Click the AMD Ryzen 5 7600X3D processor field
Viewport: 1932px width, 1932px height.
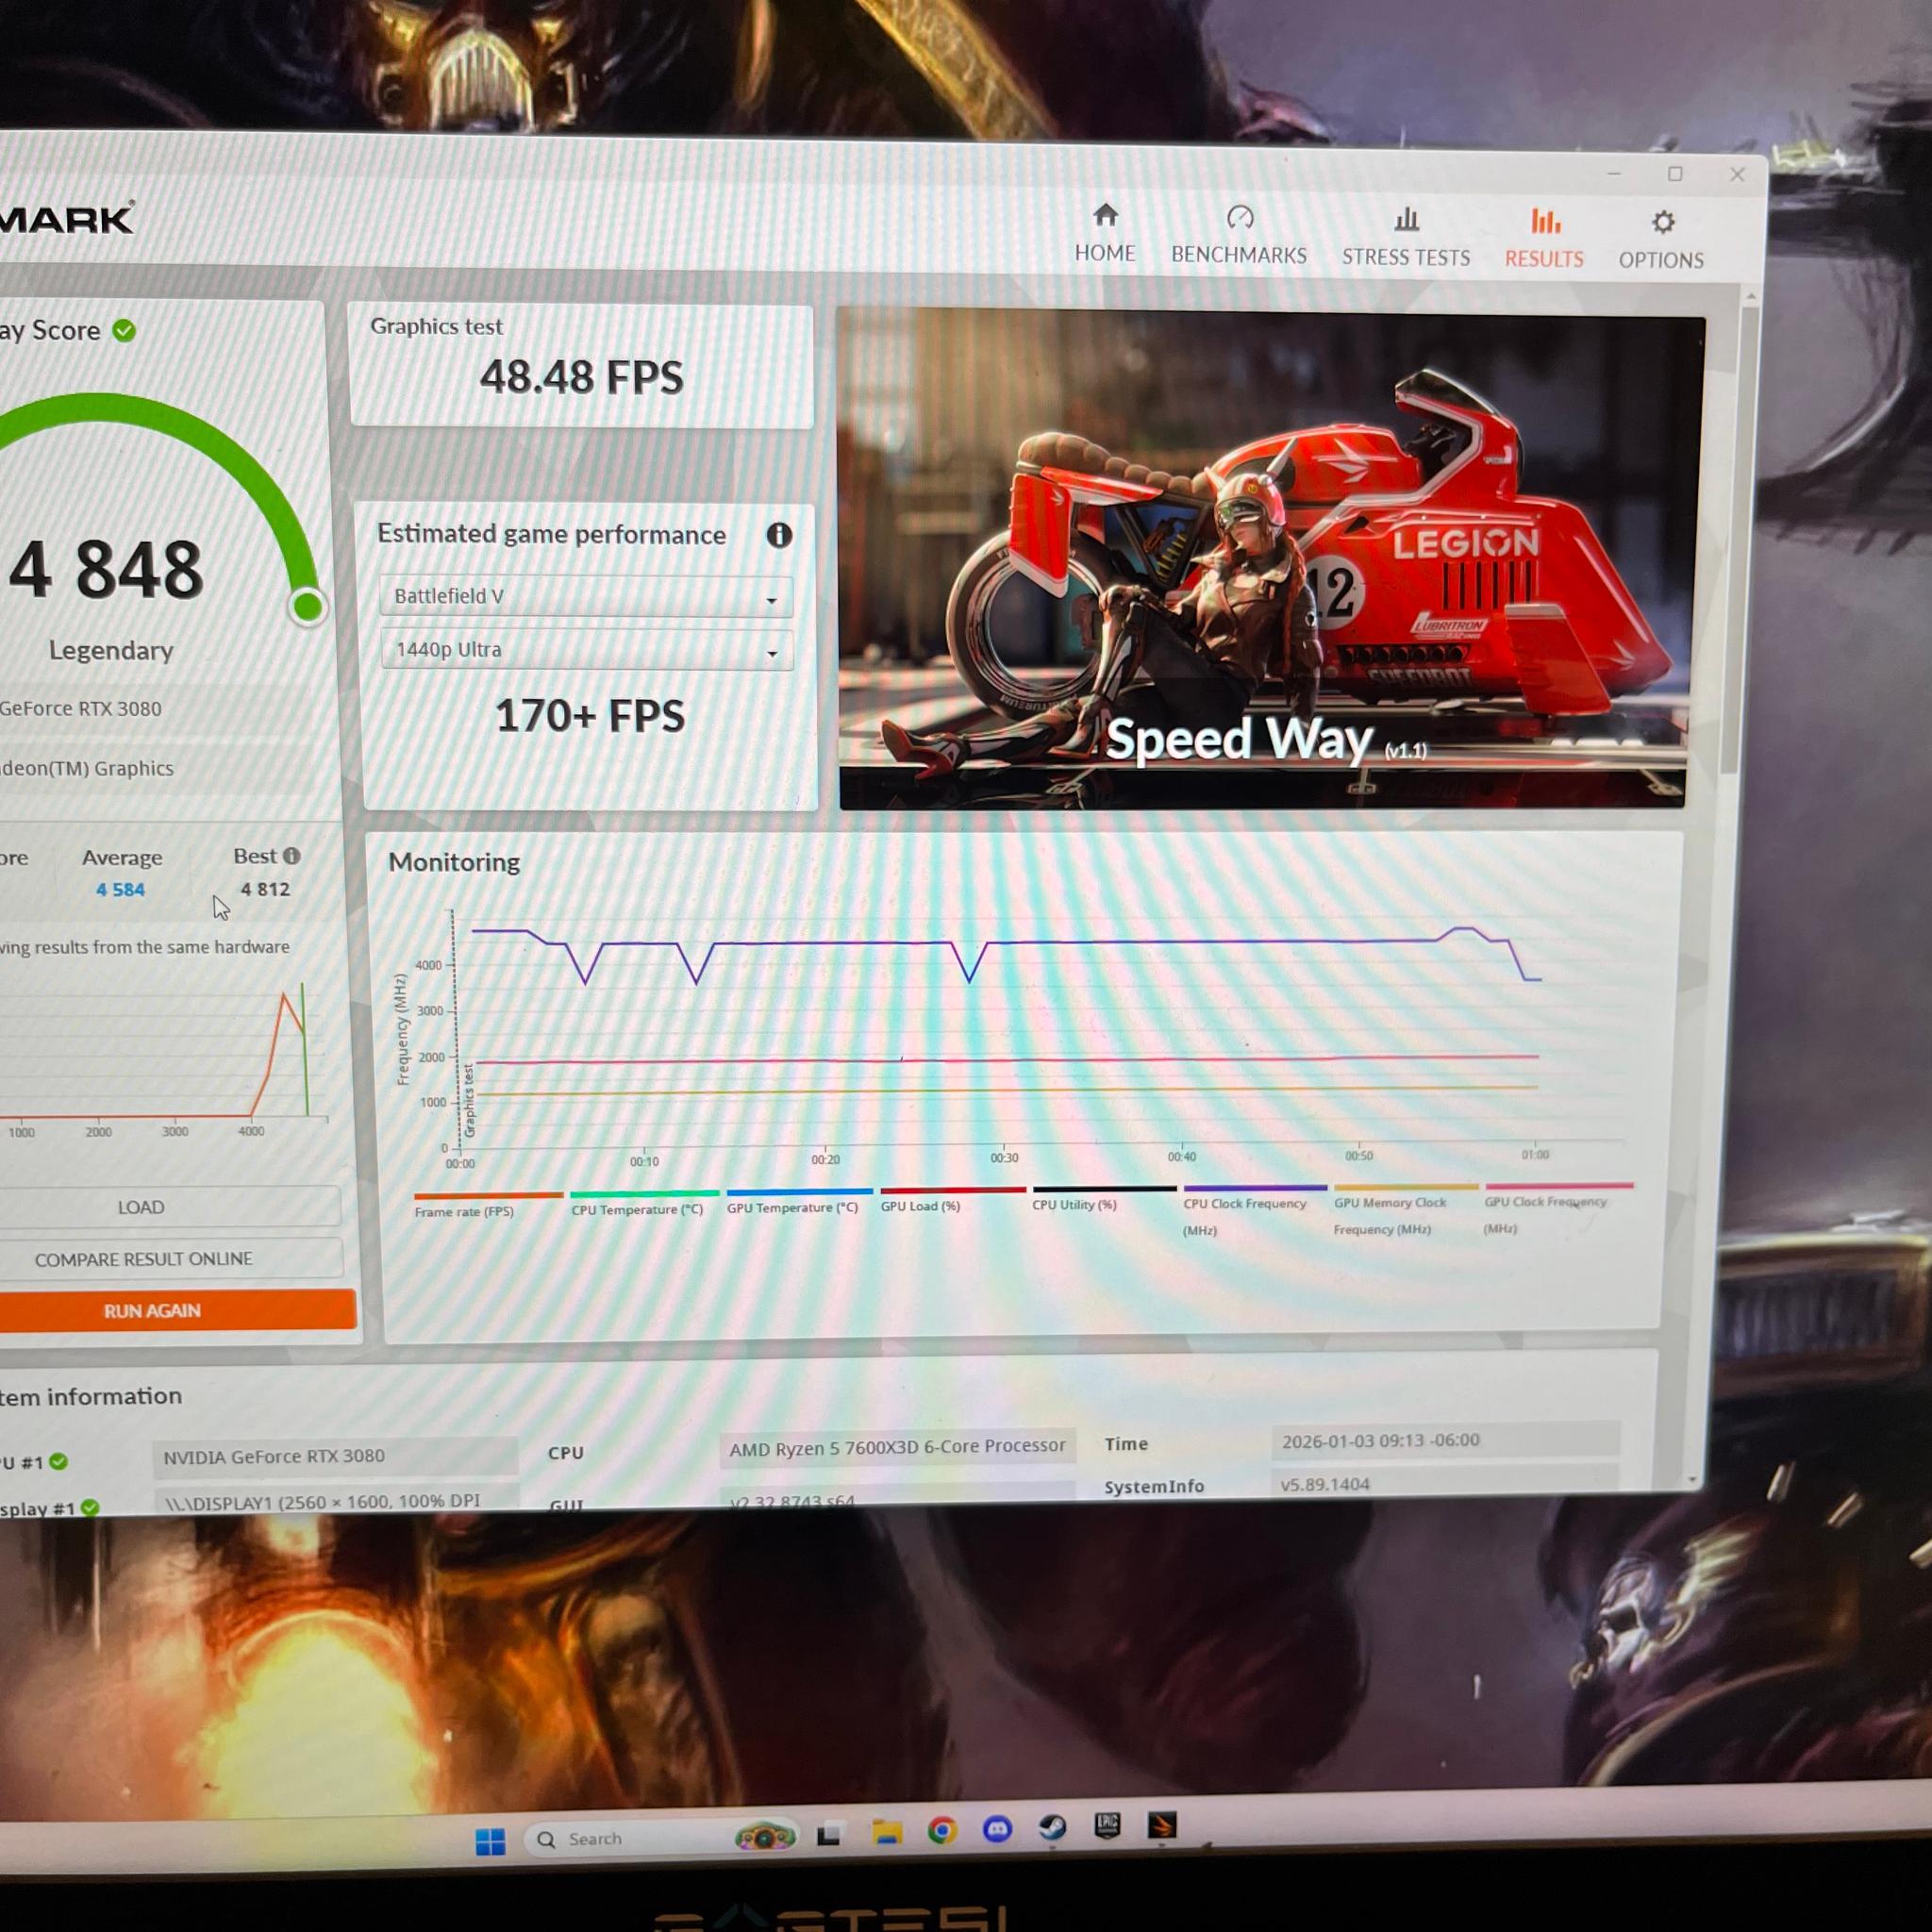point(897,1447)
